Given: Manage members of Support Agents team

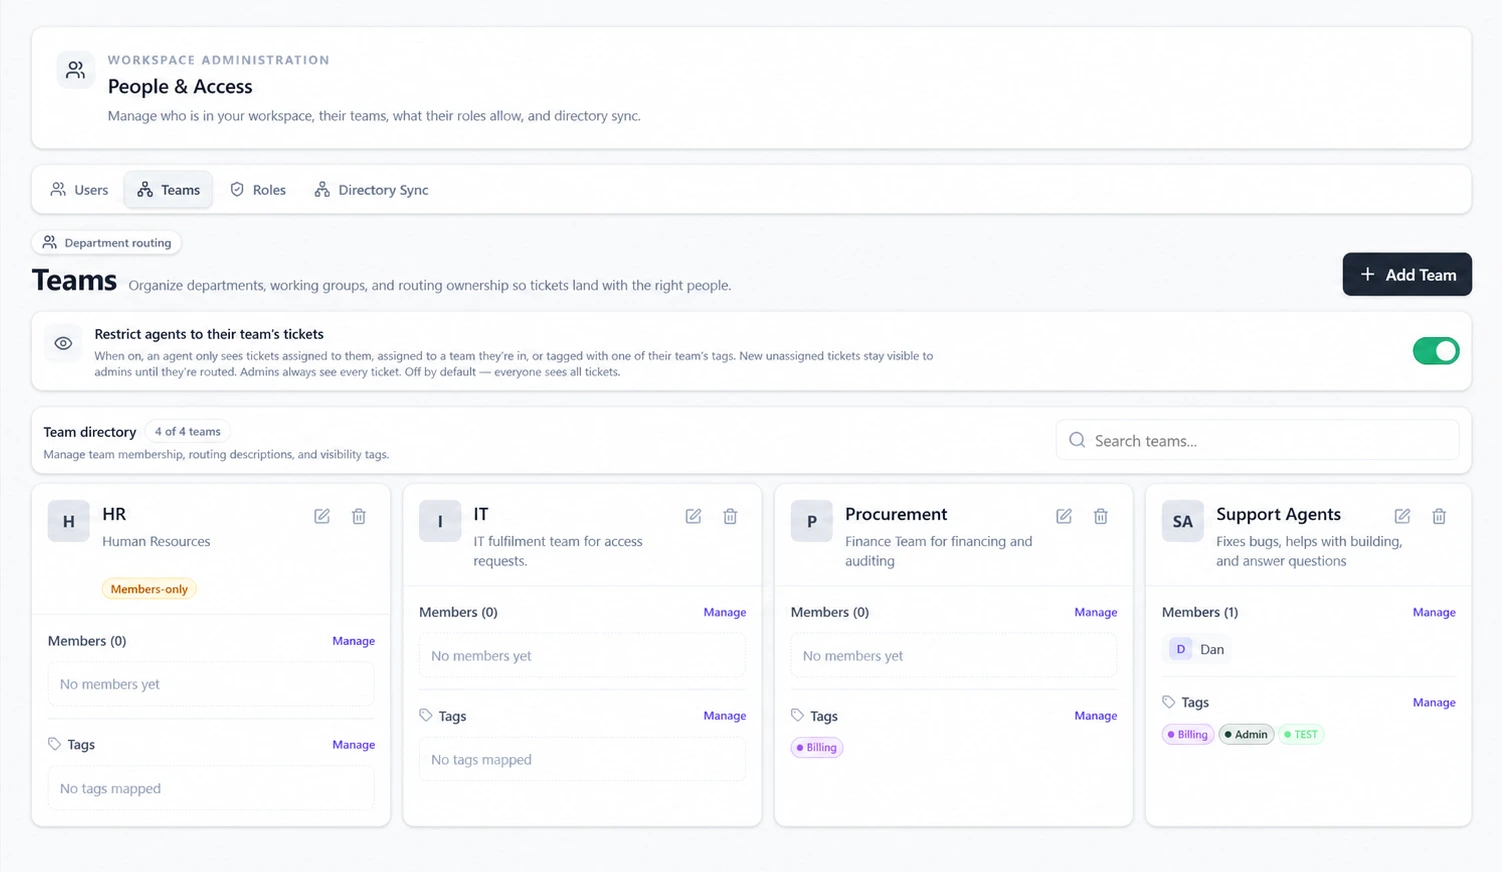Looking at the screenshot, I should pyautogui.click(x=1434, y=612).
